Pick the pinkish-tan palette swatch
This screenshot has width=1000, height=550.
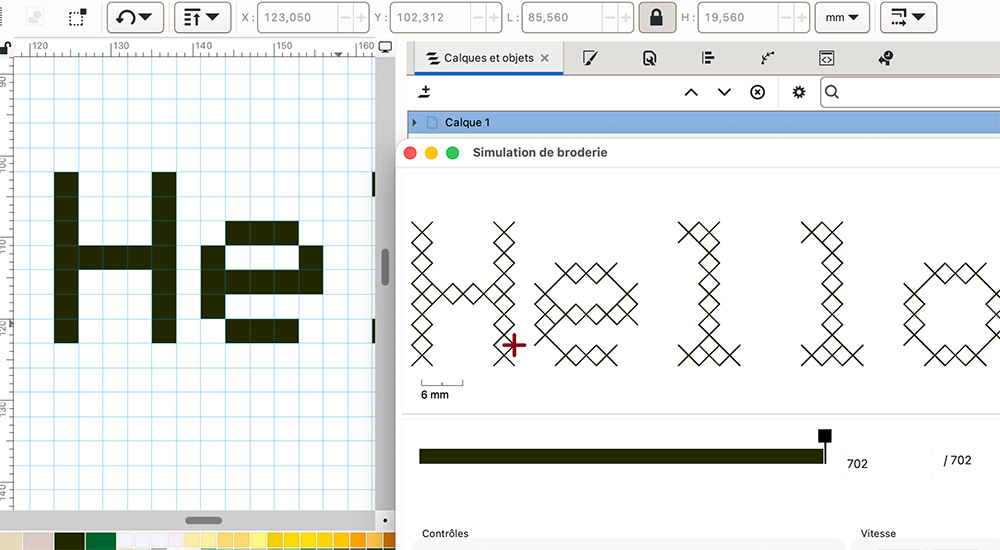[x=38, y=542]
